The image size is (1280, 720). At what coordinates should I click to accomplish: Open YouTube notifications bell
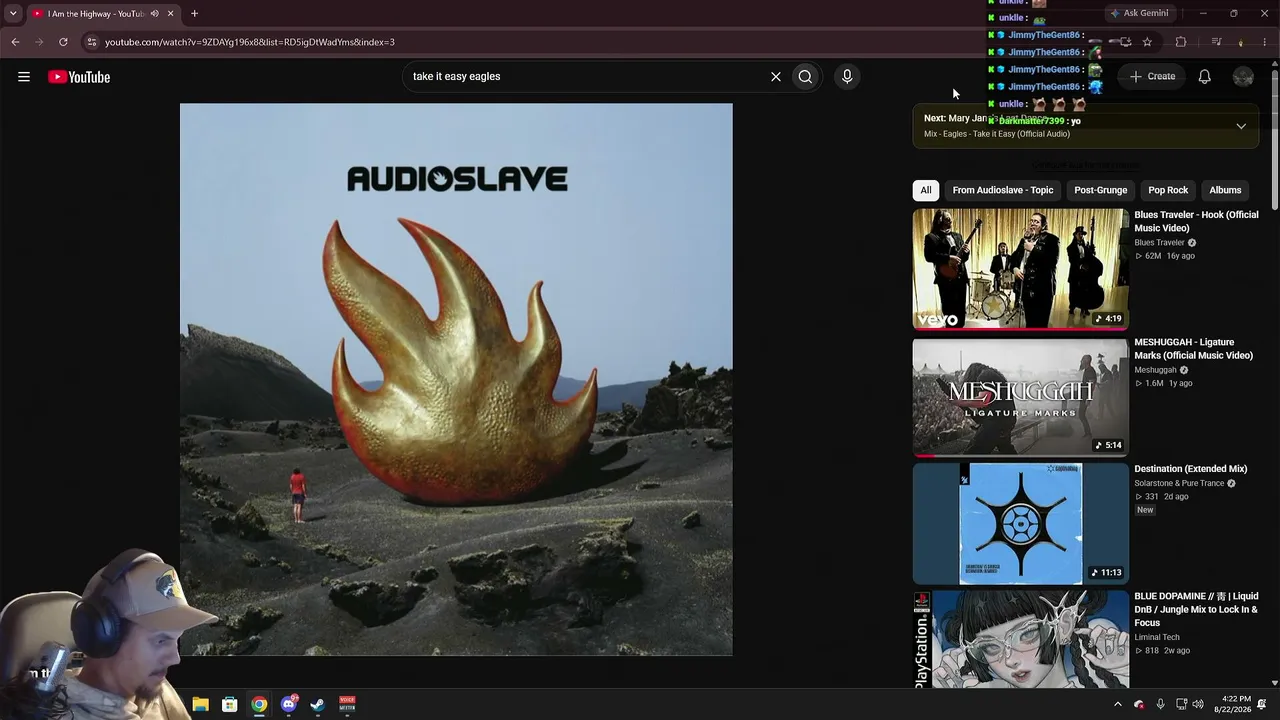1205,77
